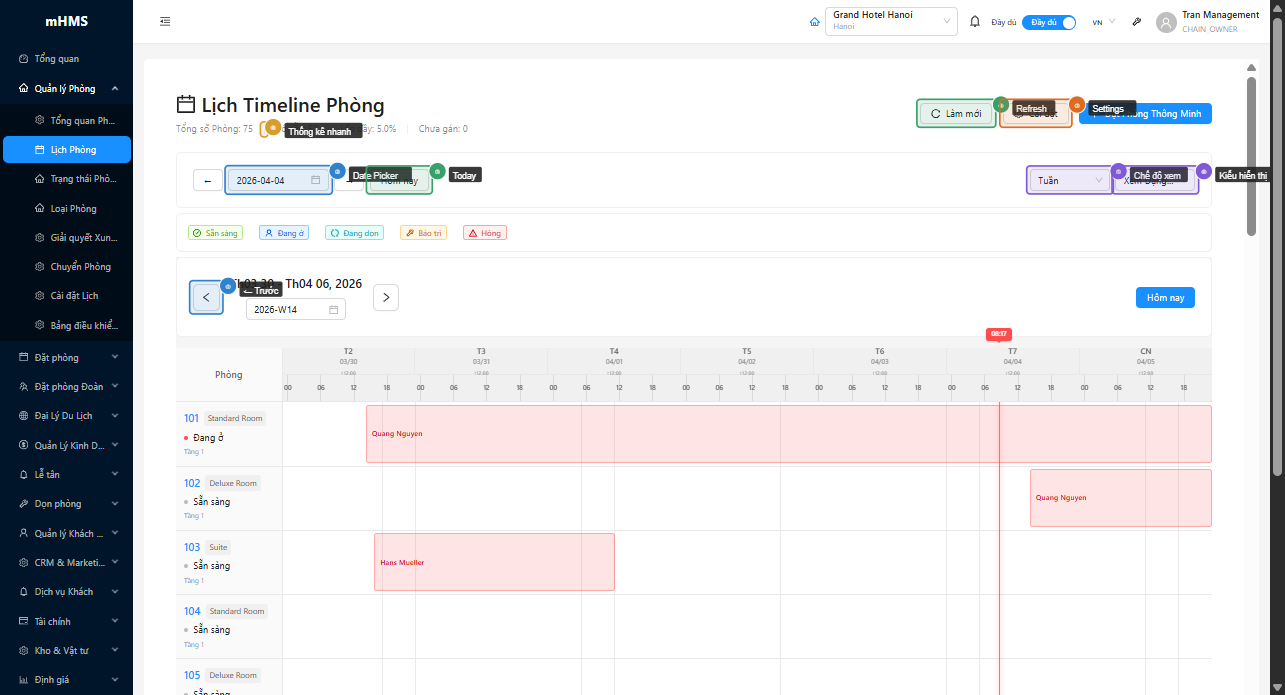Click the wrench icon in the top bar
Screen dimensions: 1285x695
(1137, 22)
